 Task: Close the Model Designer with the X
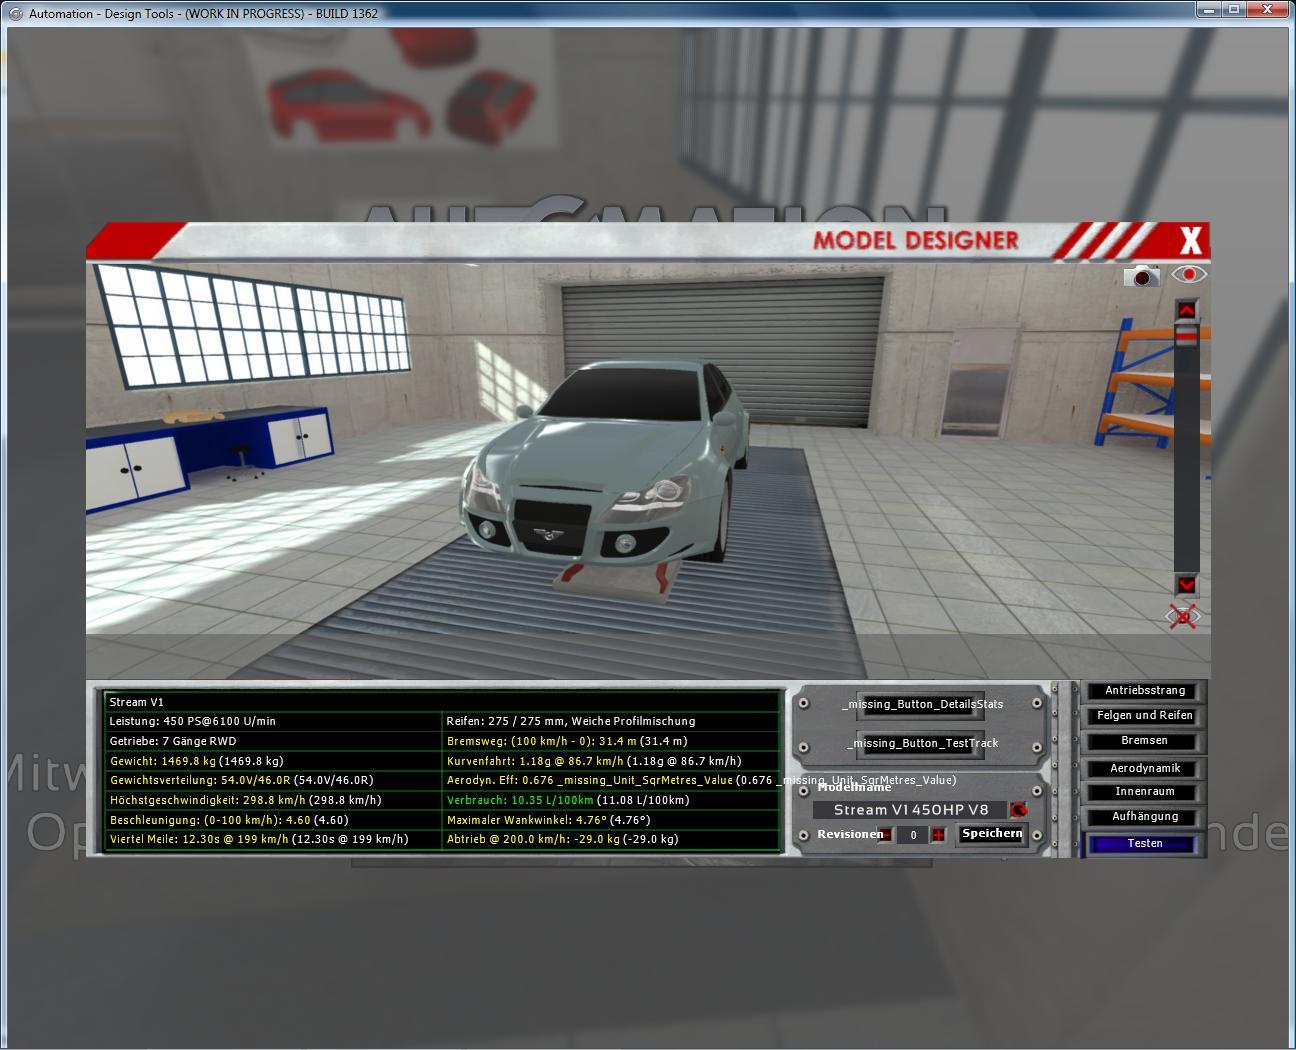(x=1190, y=241)
